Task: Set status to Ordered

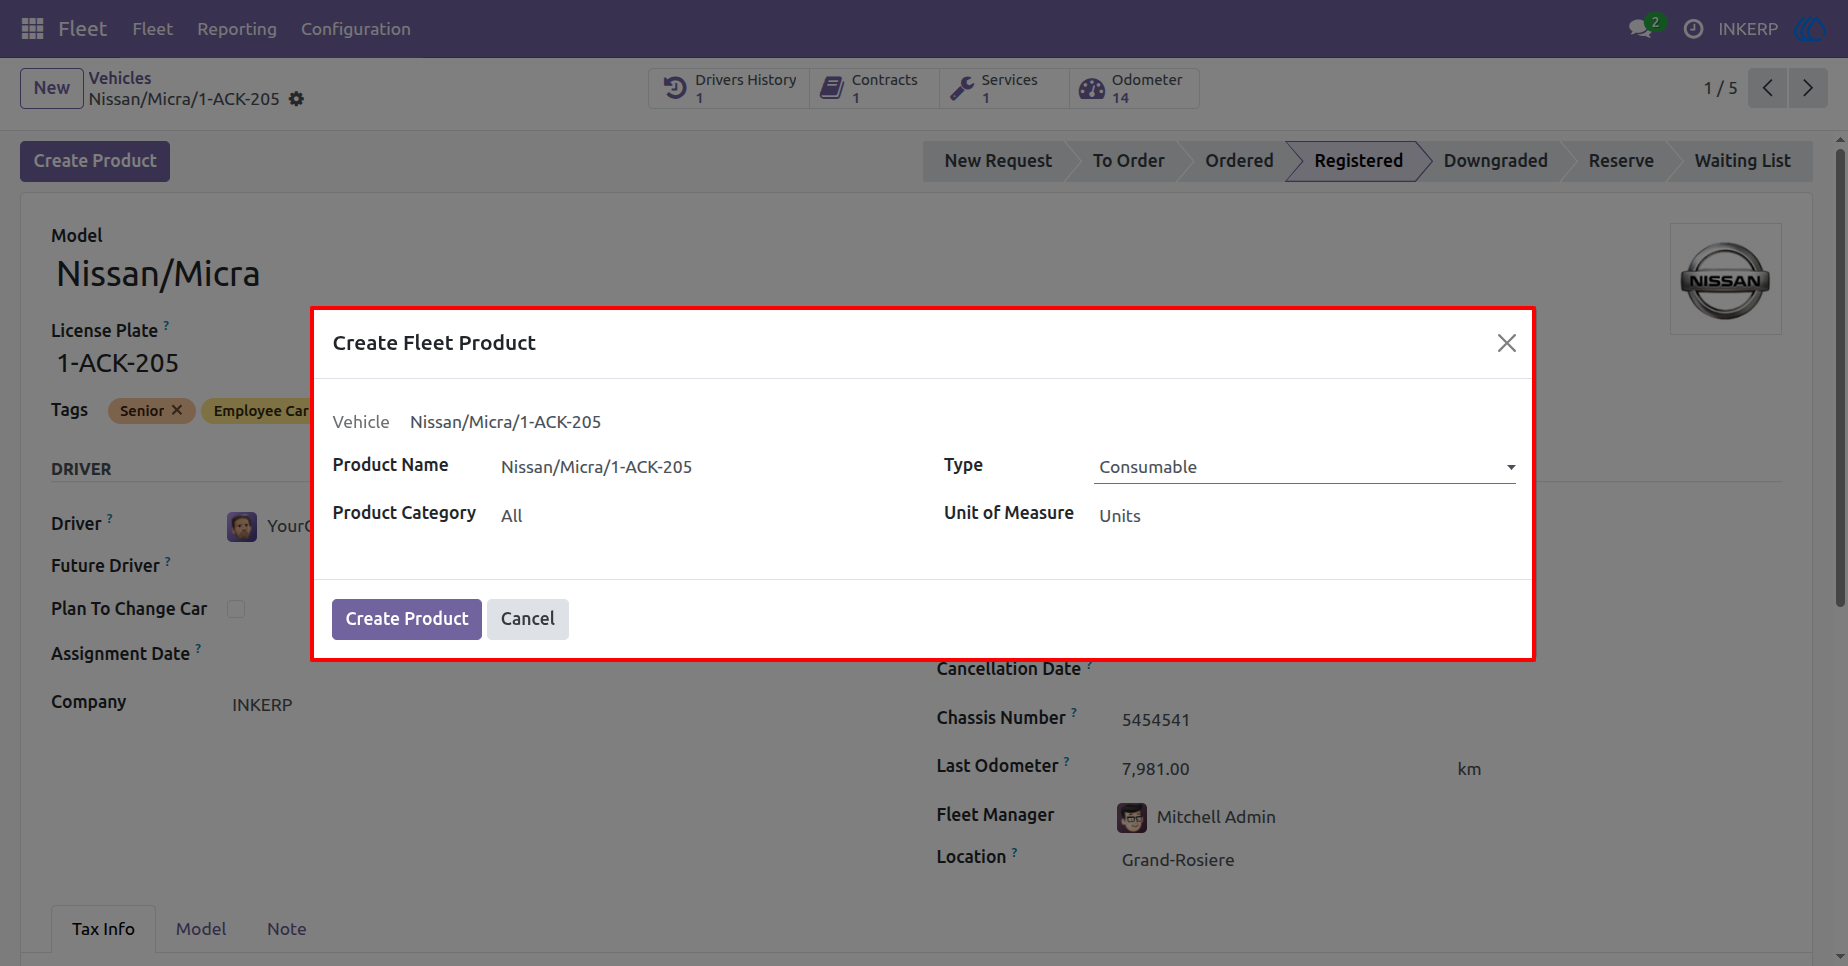Action: click(x=1239, y=161)
